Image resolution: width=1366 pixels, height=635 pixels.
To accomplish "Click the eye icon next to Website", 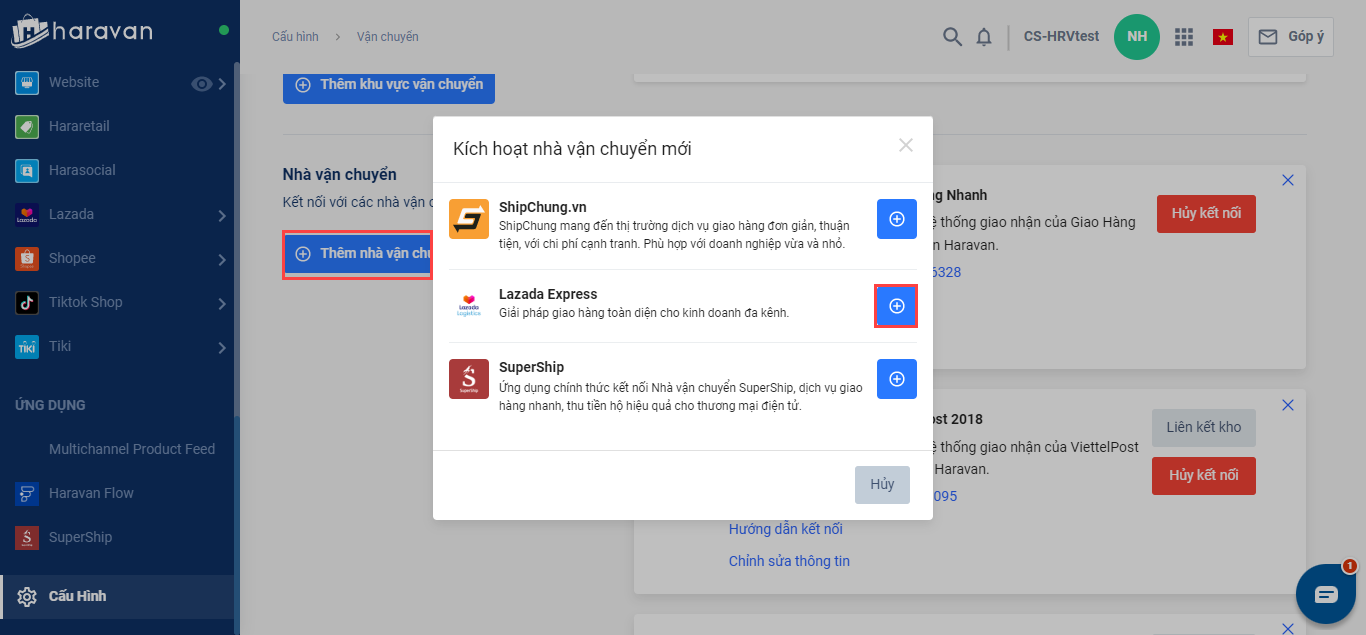I will point(201,84).
